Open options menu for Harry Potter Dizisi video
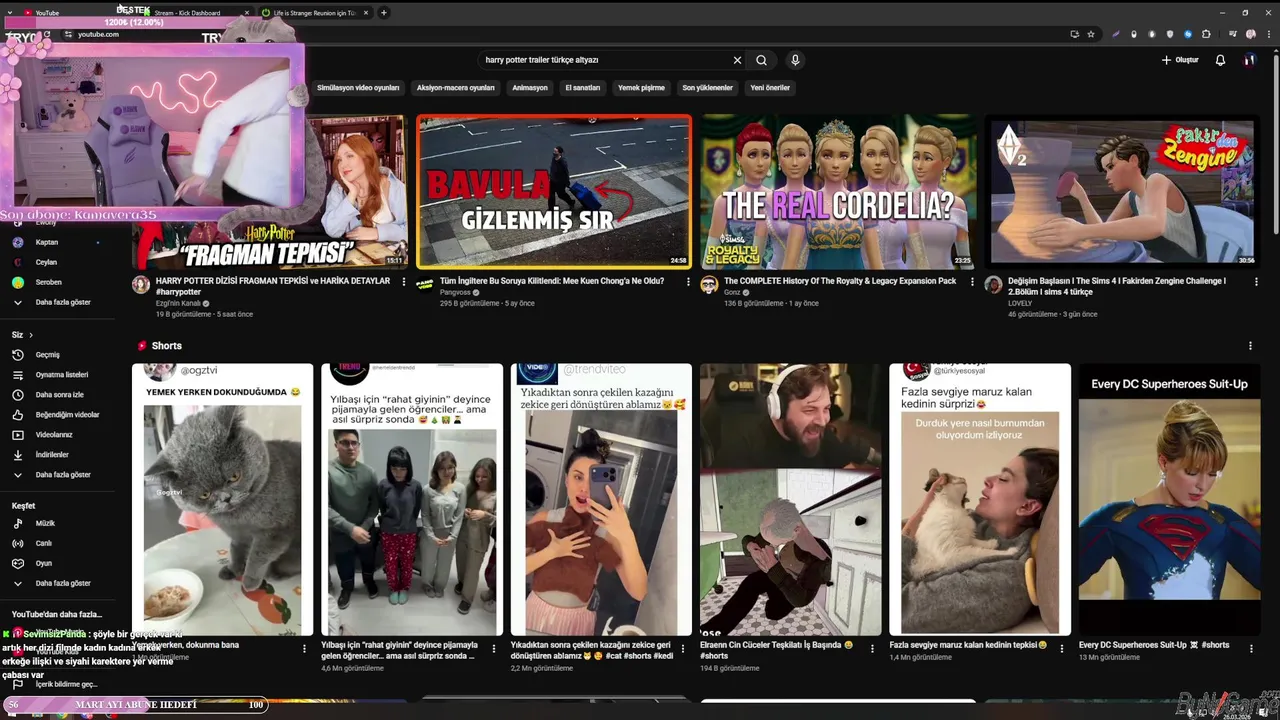This screenshot has height=720, width=1280. [404, 282]
